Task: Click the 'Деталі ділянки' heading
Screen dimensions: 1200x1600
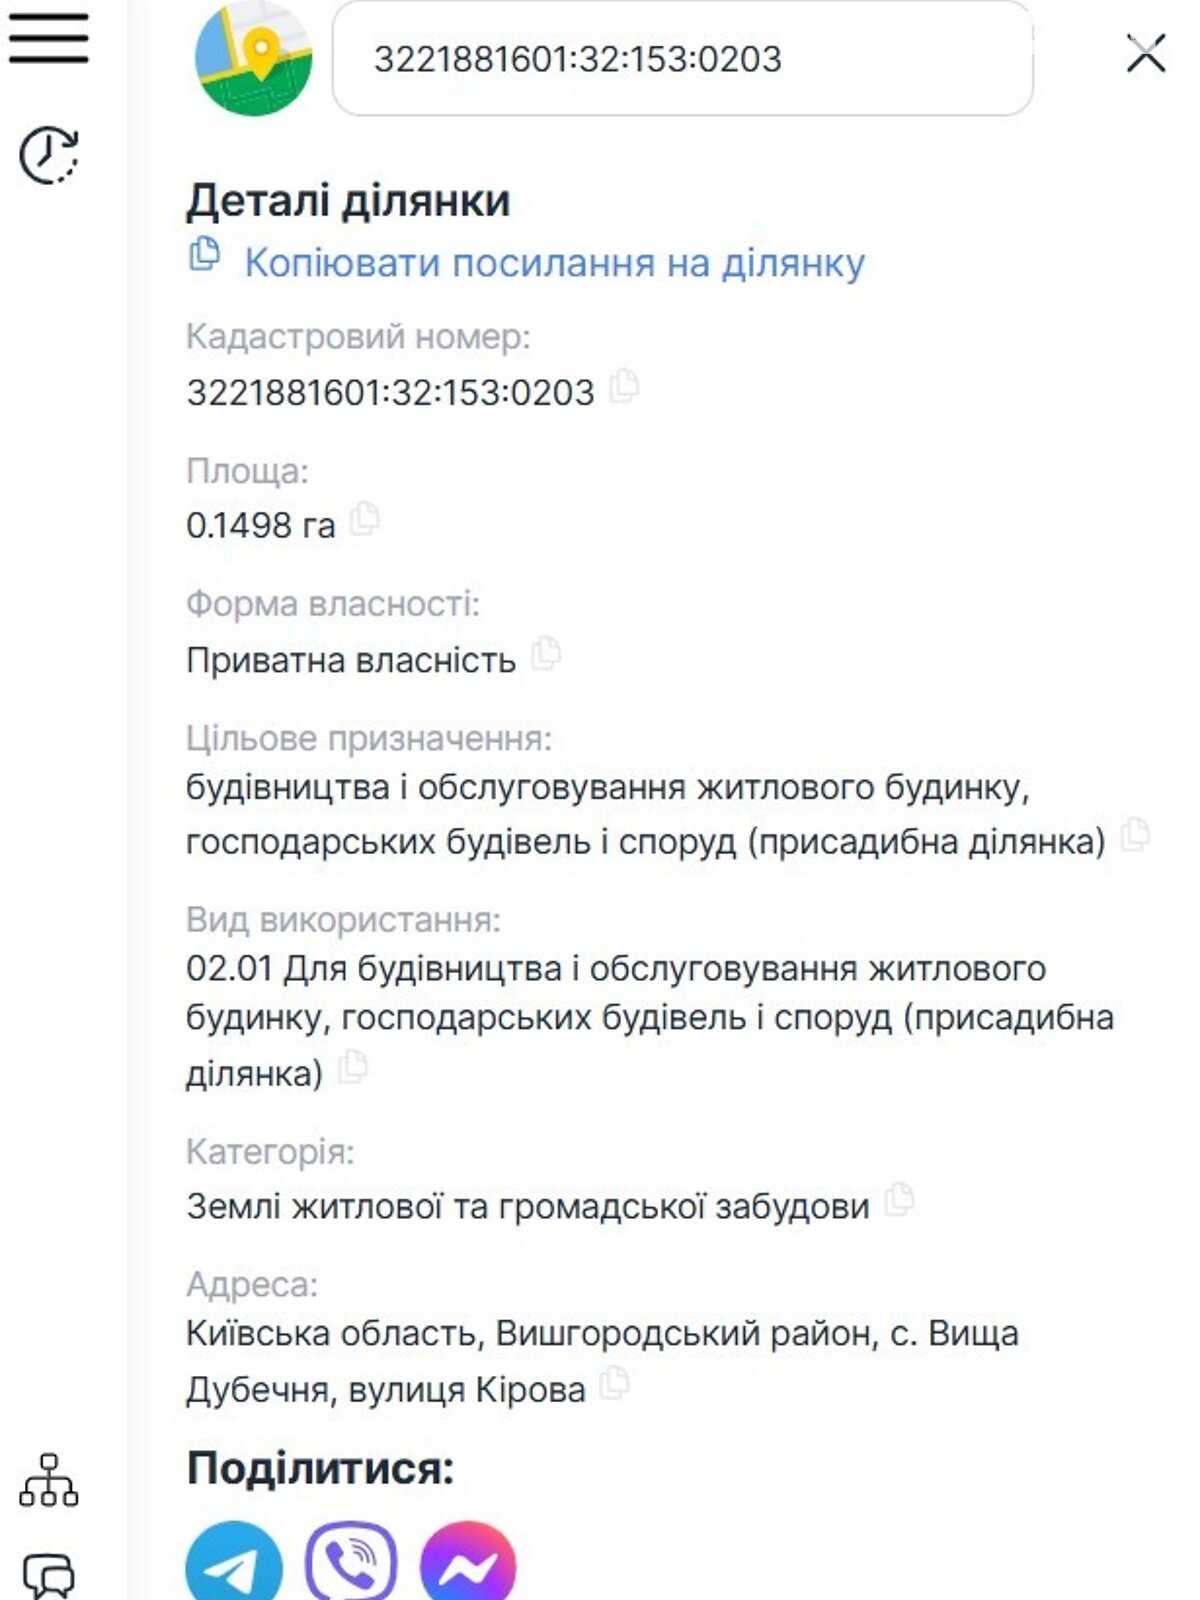Action: point(348,201)
